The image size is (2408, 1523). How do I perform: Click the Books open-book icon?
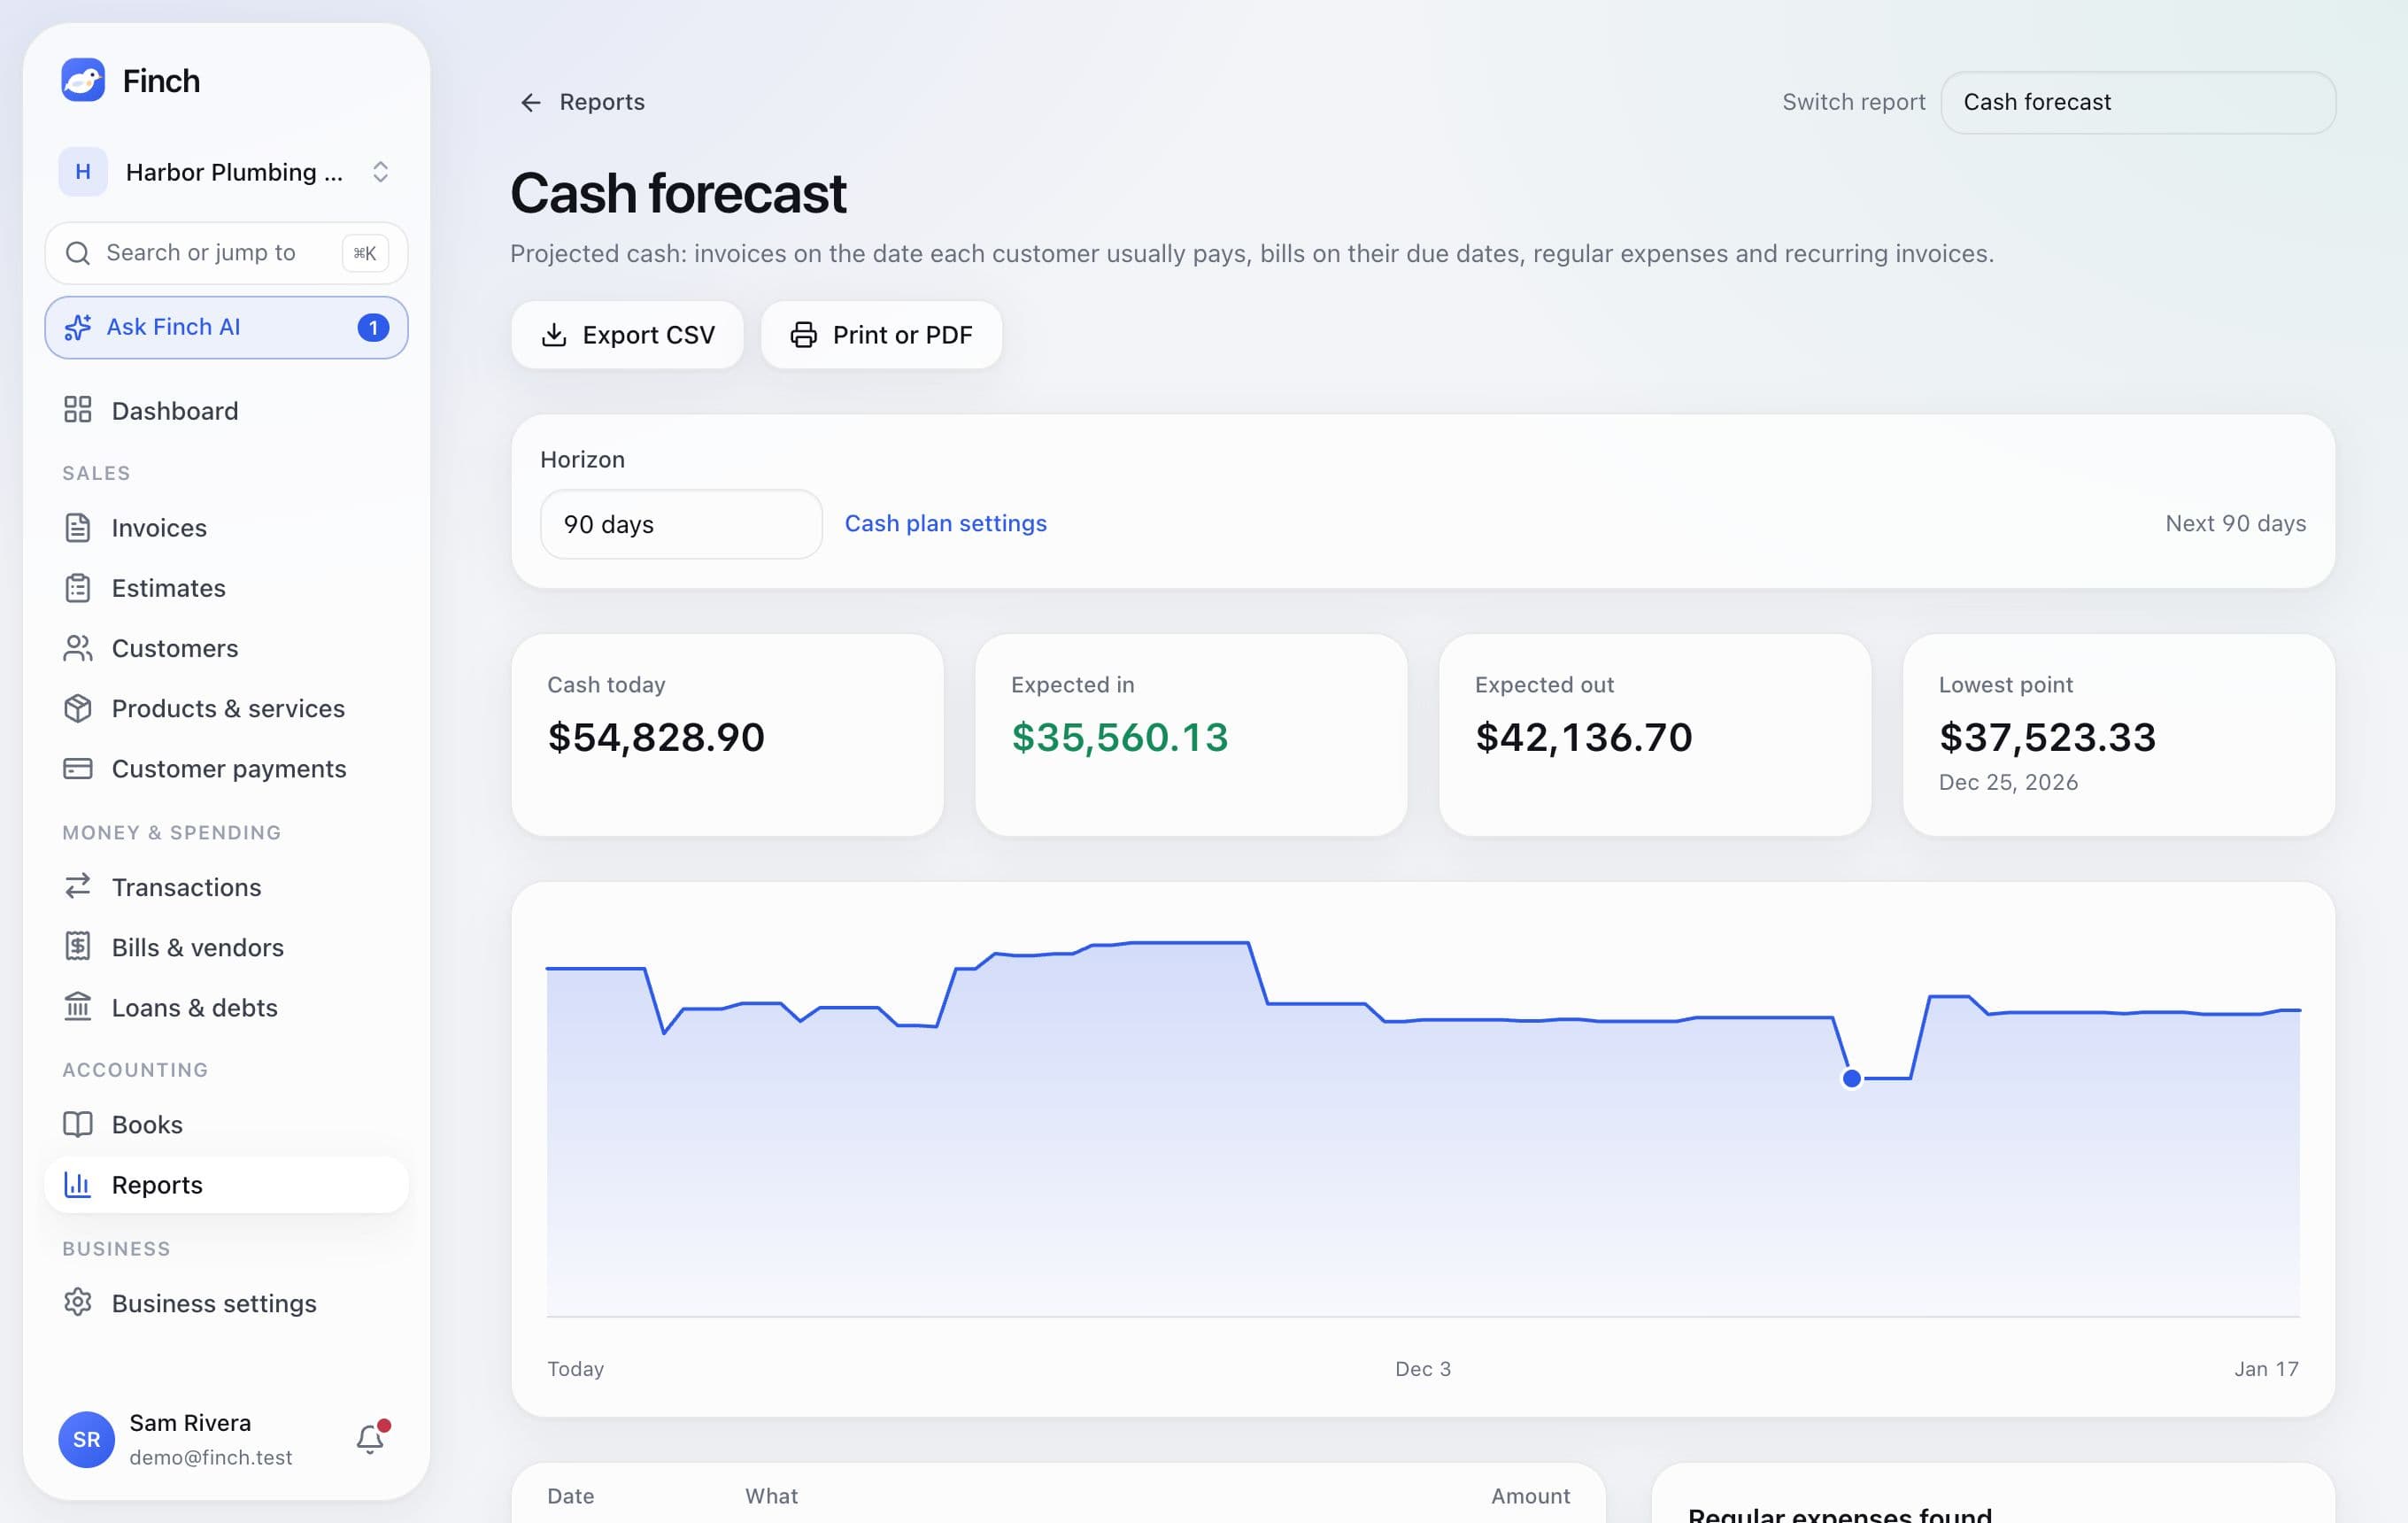point(78,1124)
